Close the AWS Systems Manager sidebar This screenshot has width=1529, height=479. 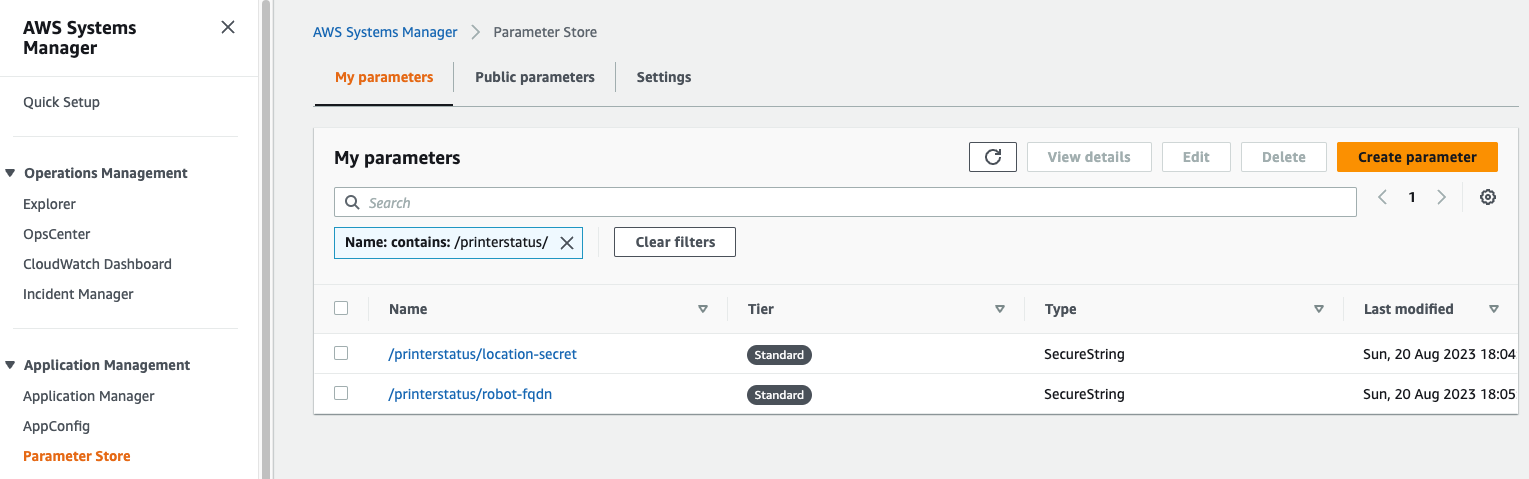(228, 28)
